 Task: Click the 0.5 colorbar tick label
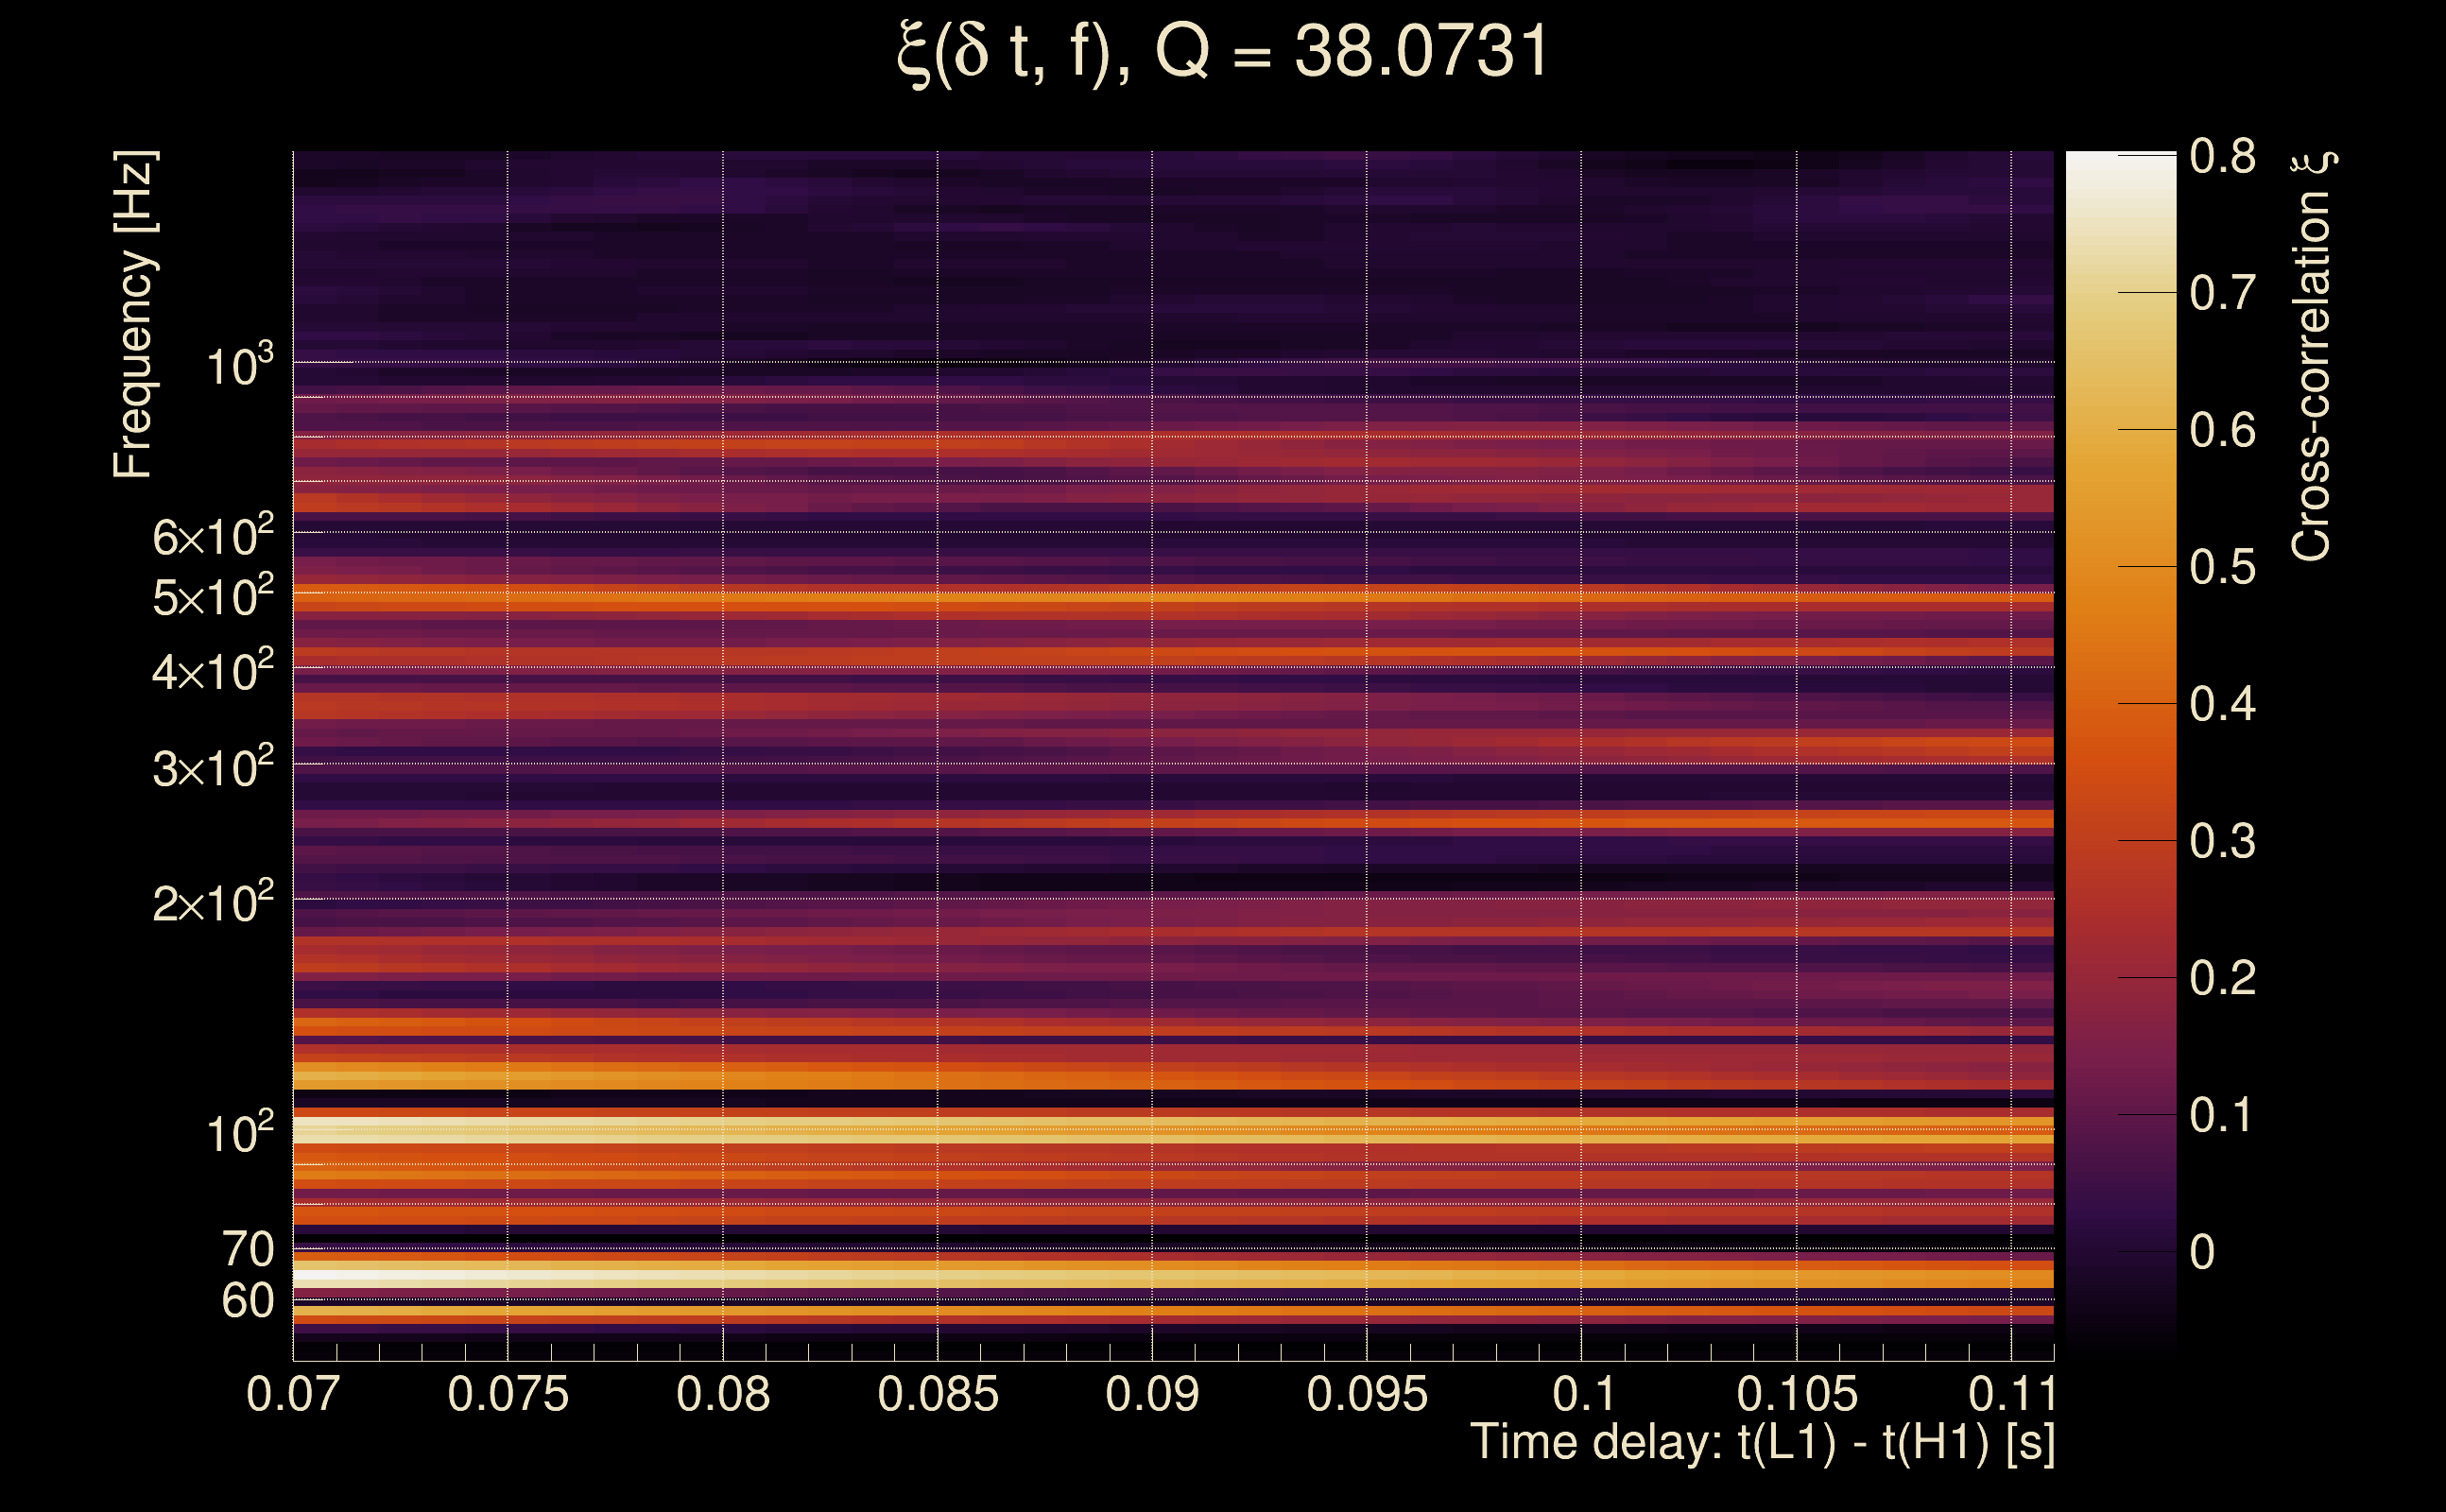point(2221,567)
